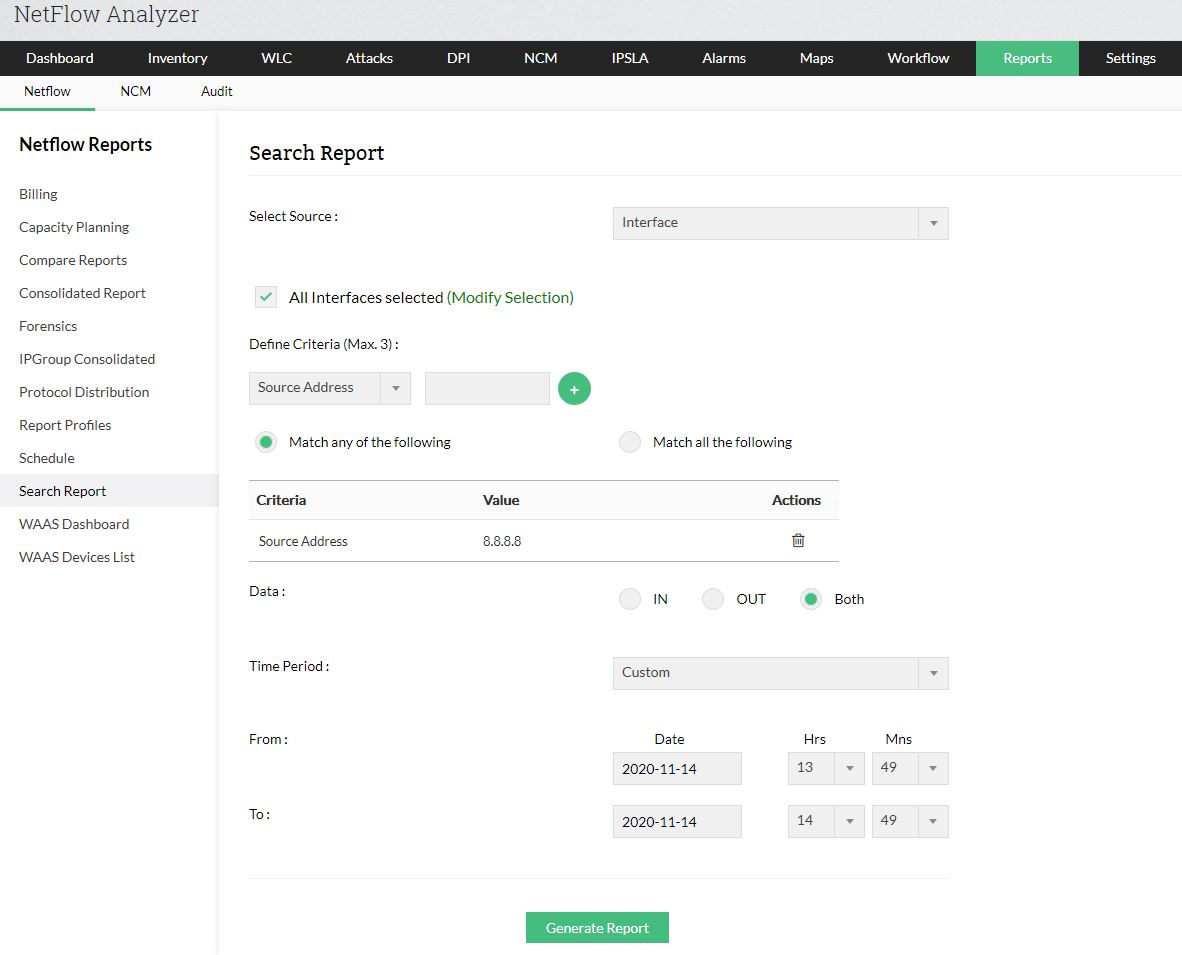This screenshot has height=955, width=1182.
Task: Open the Maps tab
Action: 816,58
